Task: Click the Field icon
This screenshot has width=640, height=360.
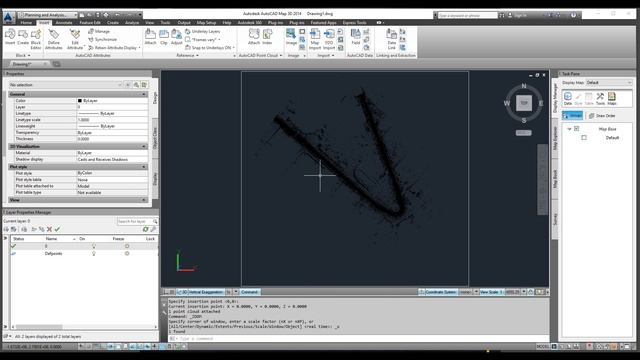Action: (356, 37)
